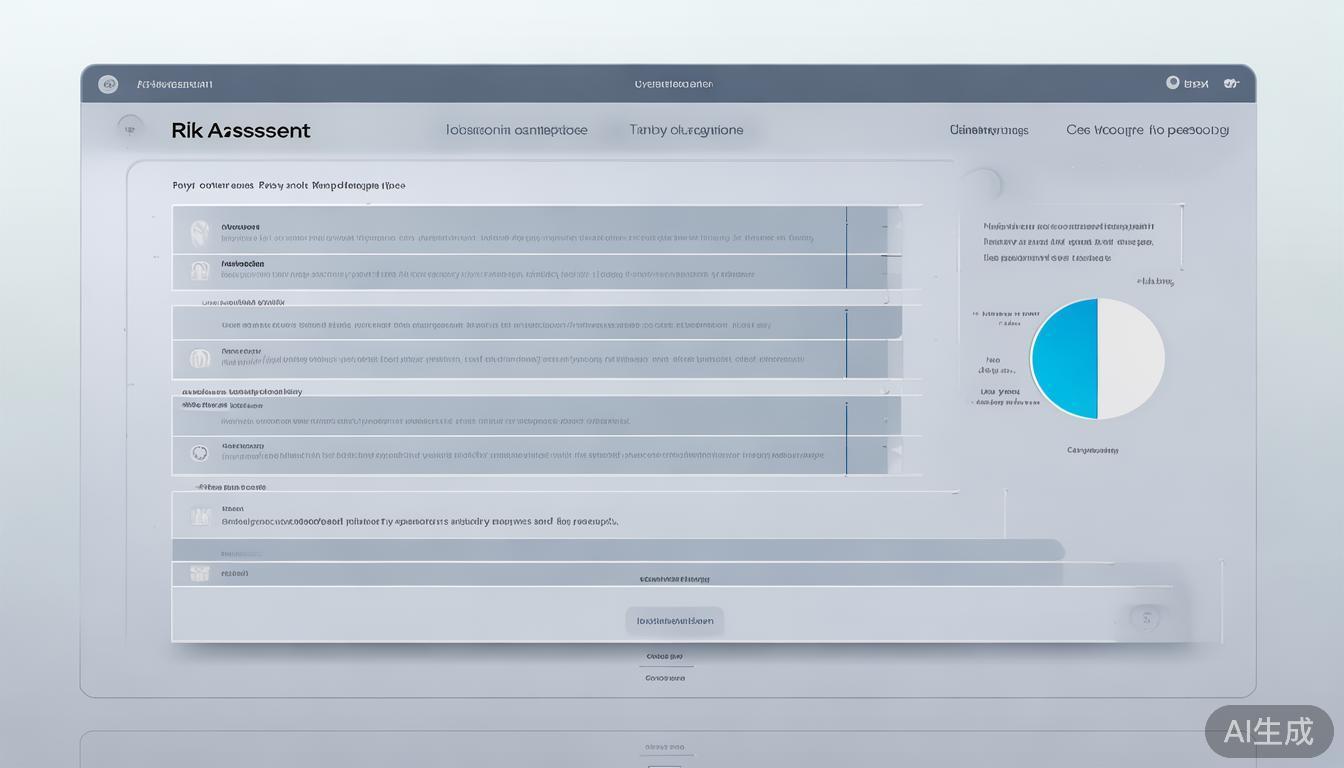Click the icon in the fourth list row
The image size is (1344, 768).
coord(199,358)
